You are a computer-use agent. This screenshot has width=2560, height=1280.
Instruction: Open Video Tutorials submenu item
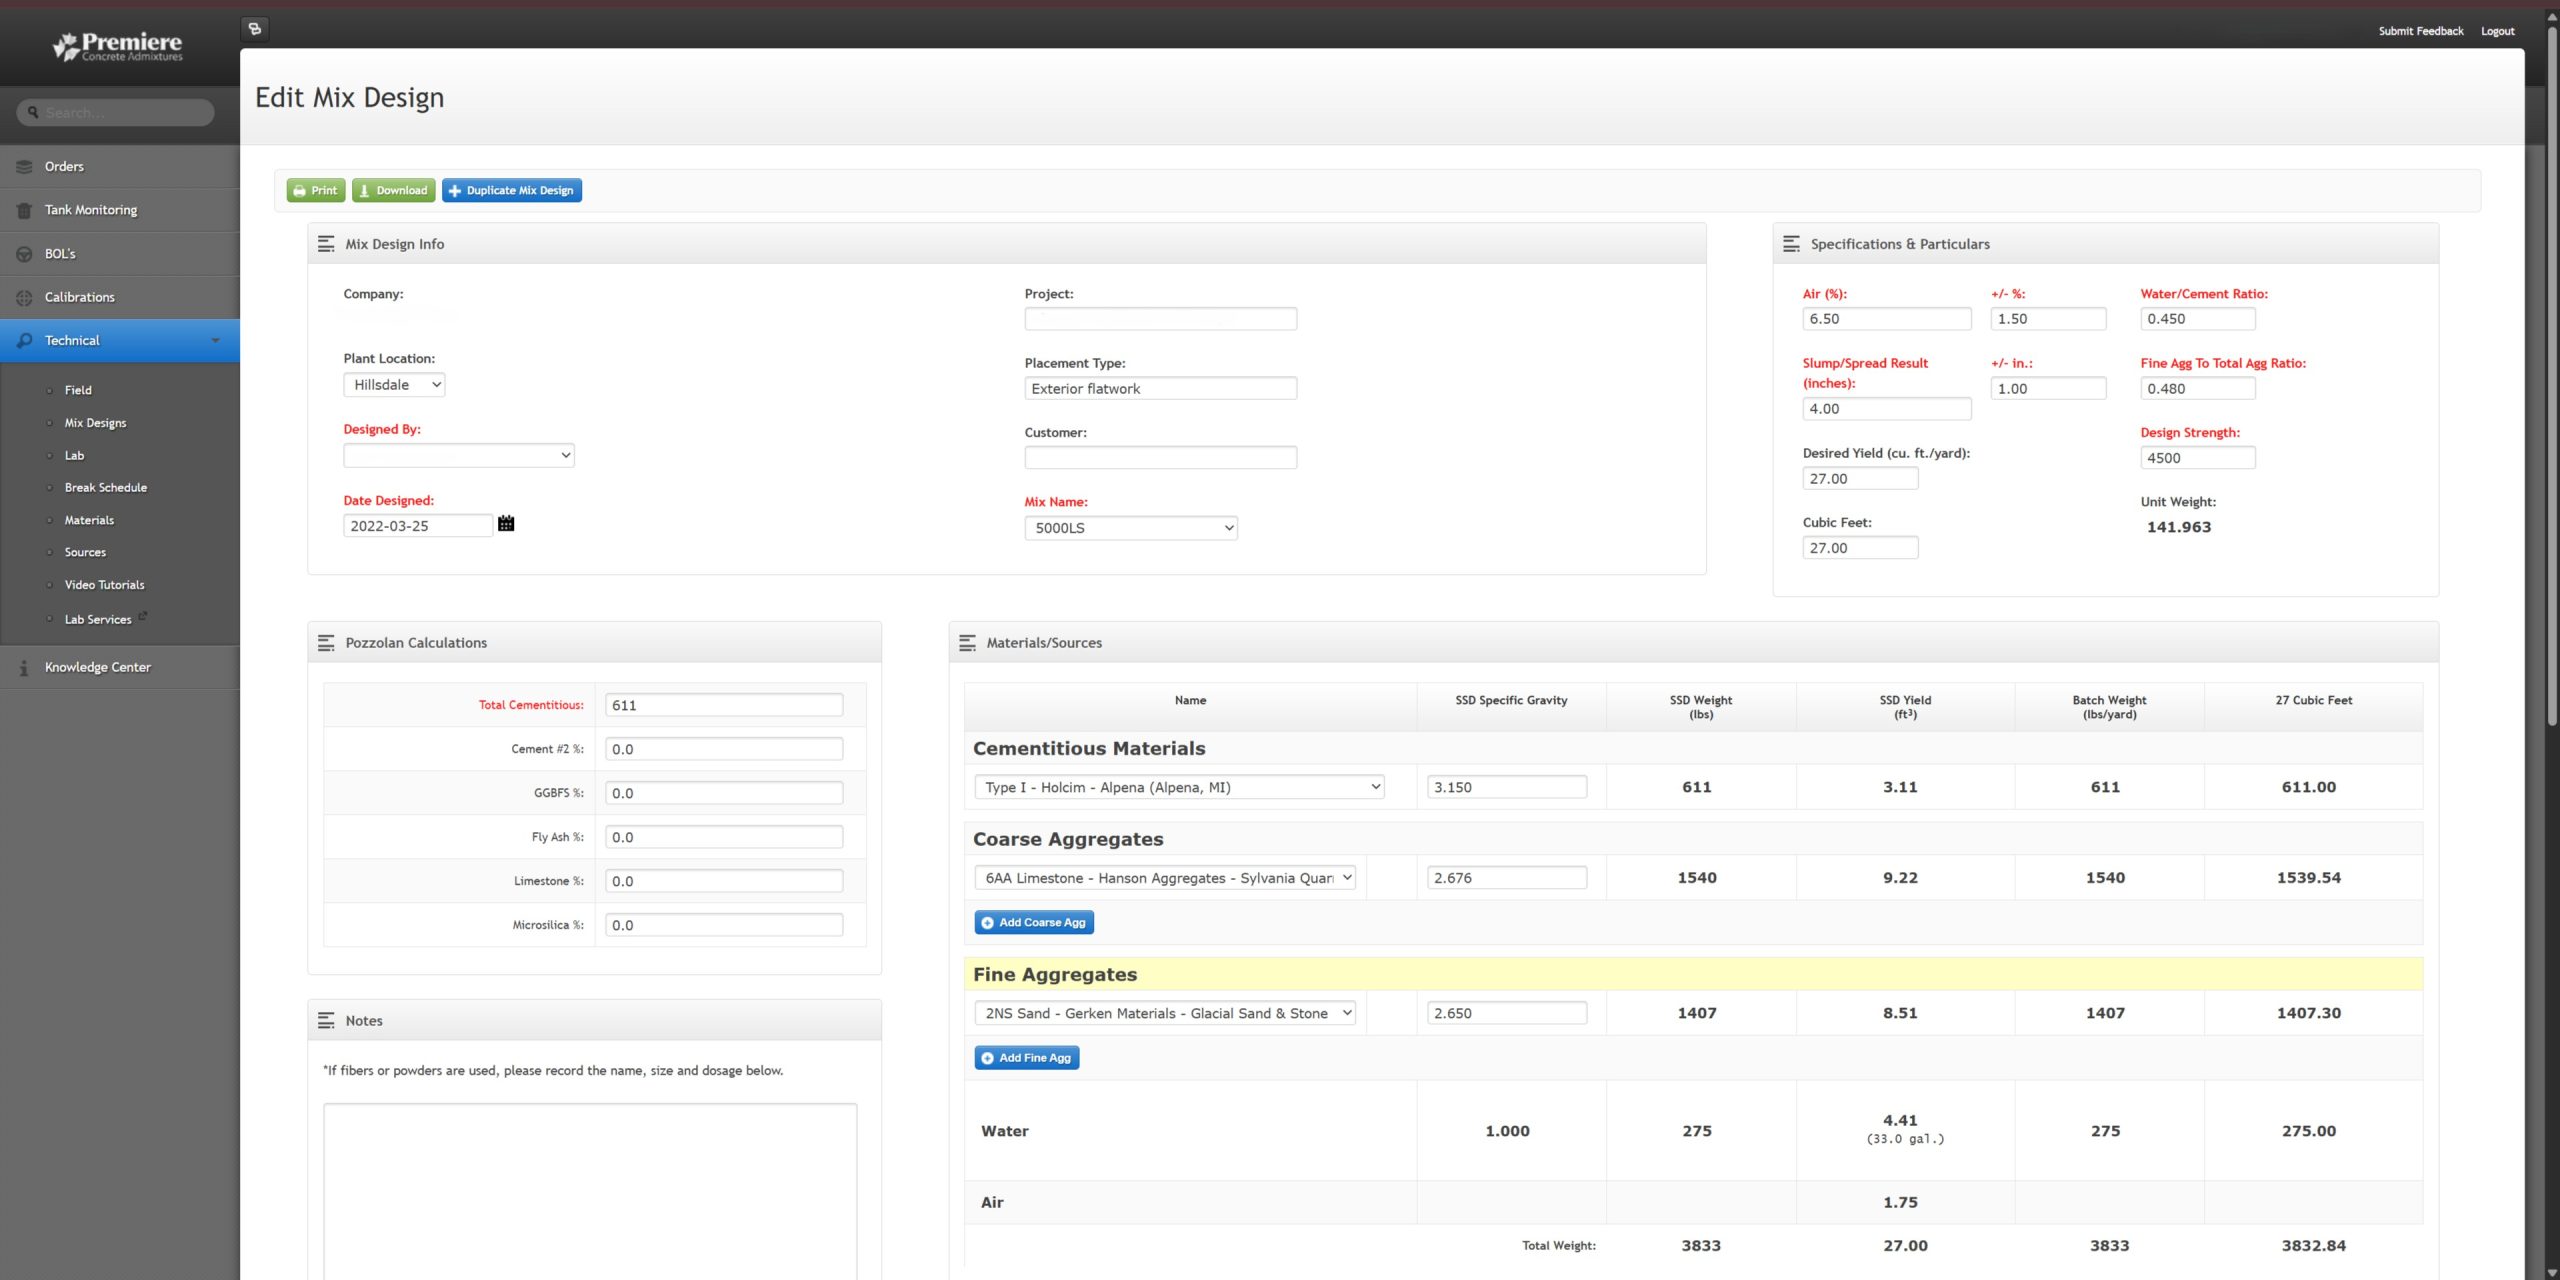pos(104,585)
